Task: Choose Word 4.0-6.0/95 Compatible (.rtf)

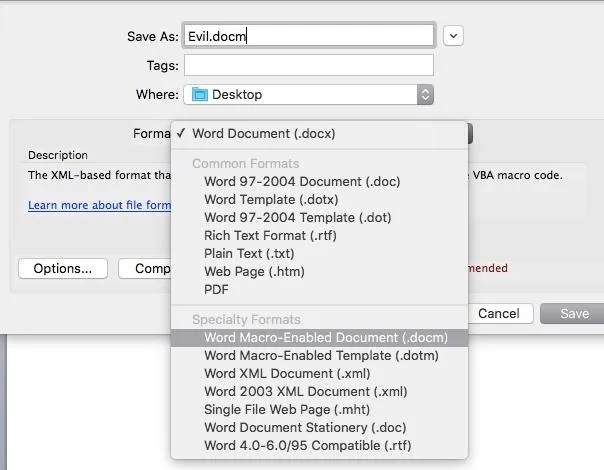Action: click(319, 446)
